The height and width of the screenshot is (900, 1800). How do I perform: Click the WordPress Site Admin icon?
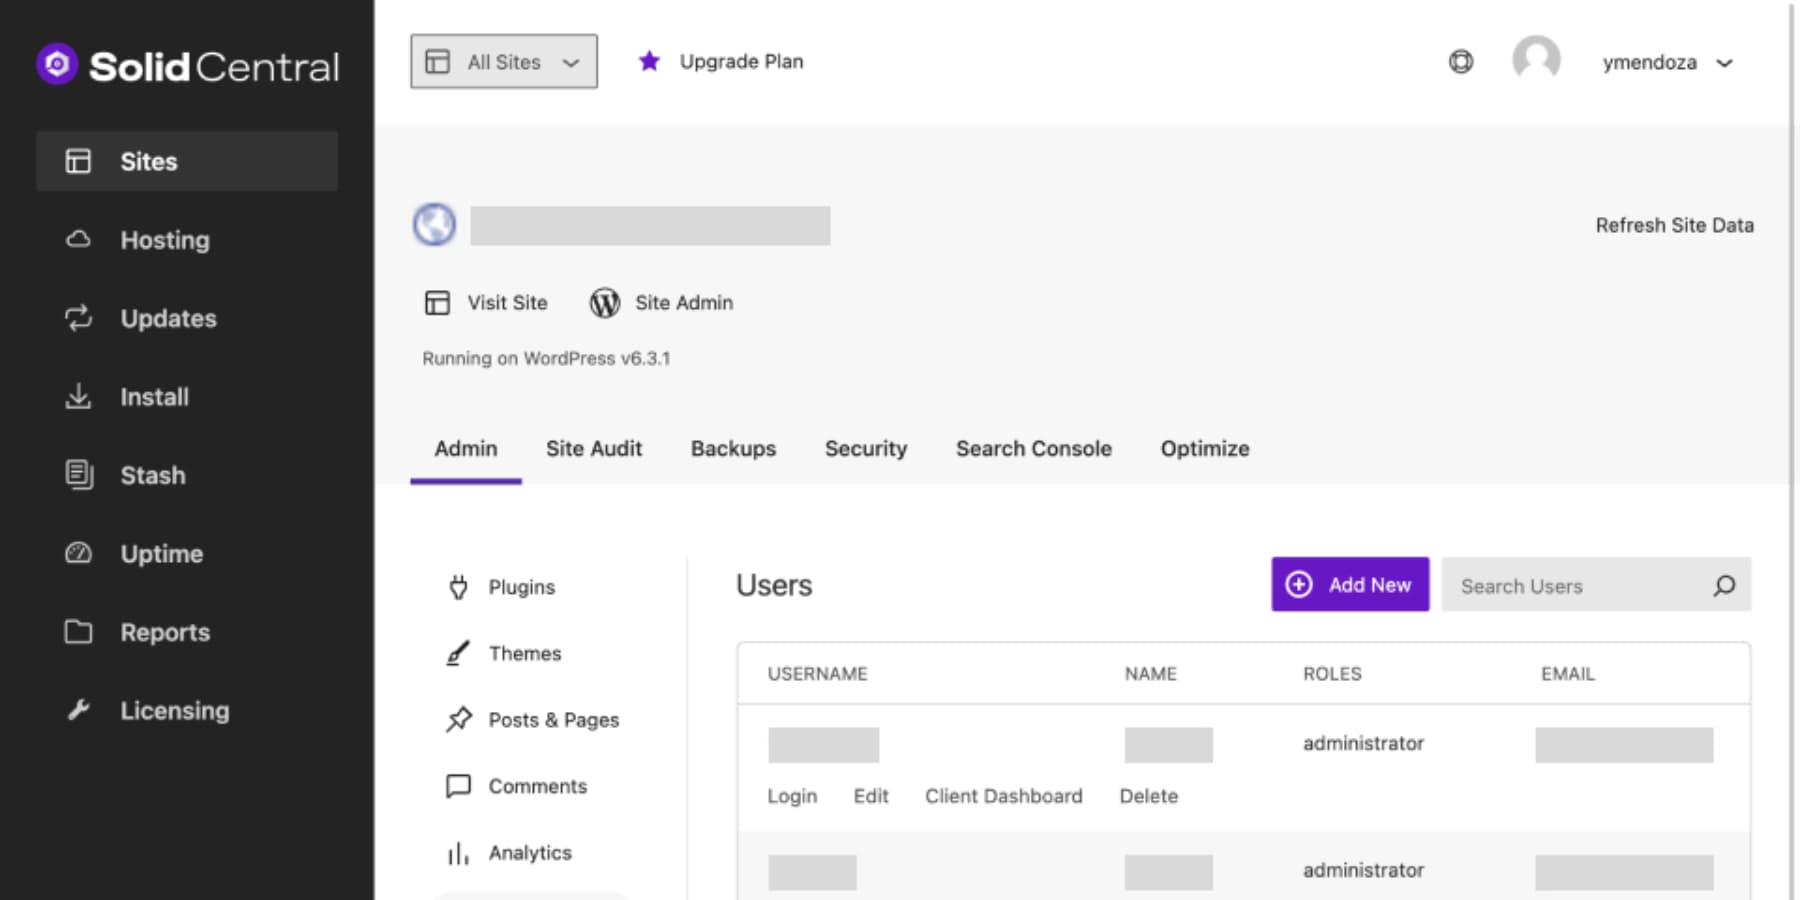point(604,302)
